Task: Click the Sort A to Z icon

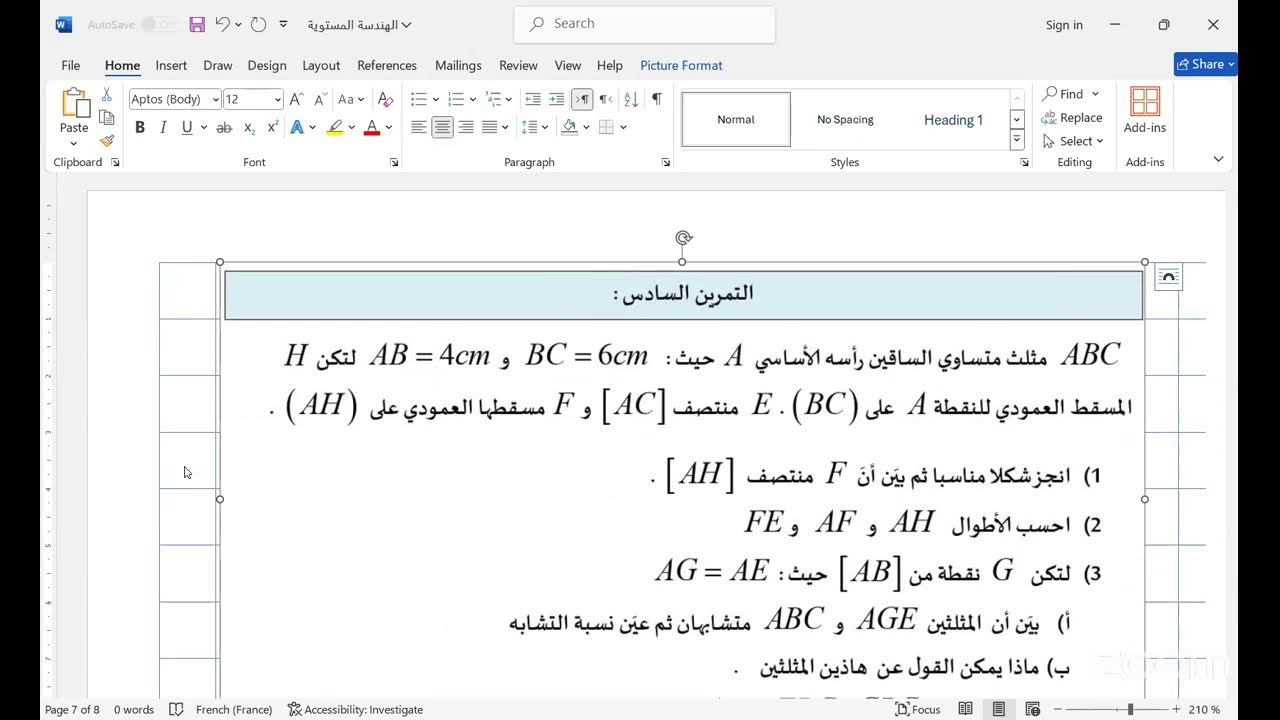Action: click(x=631, y=99)
